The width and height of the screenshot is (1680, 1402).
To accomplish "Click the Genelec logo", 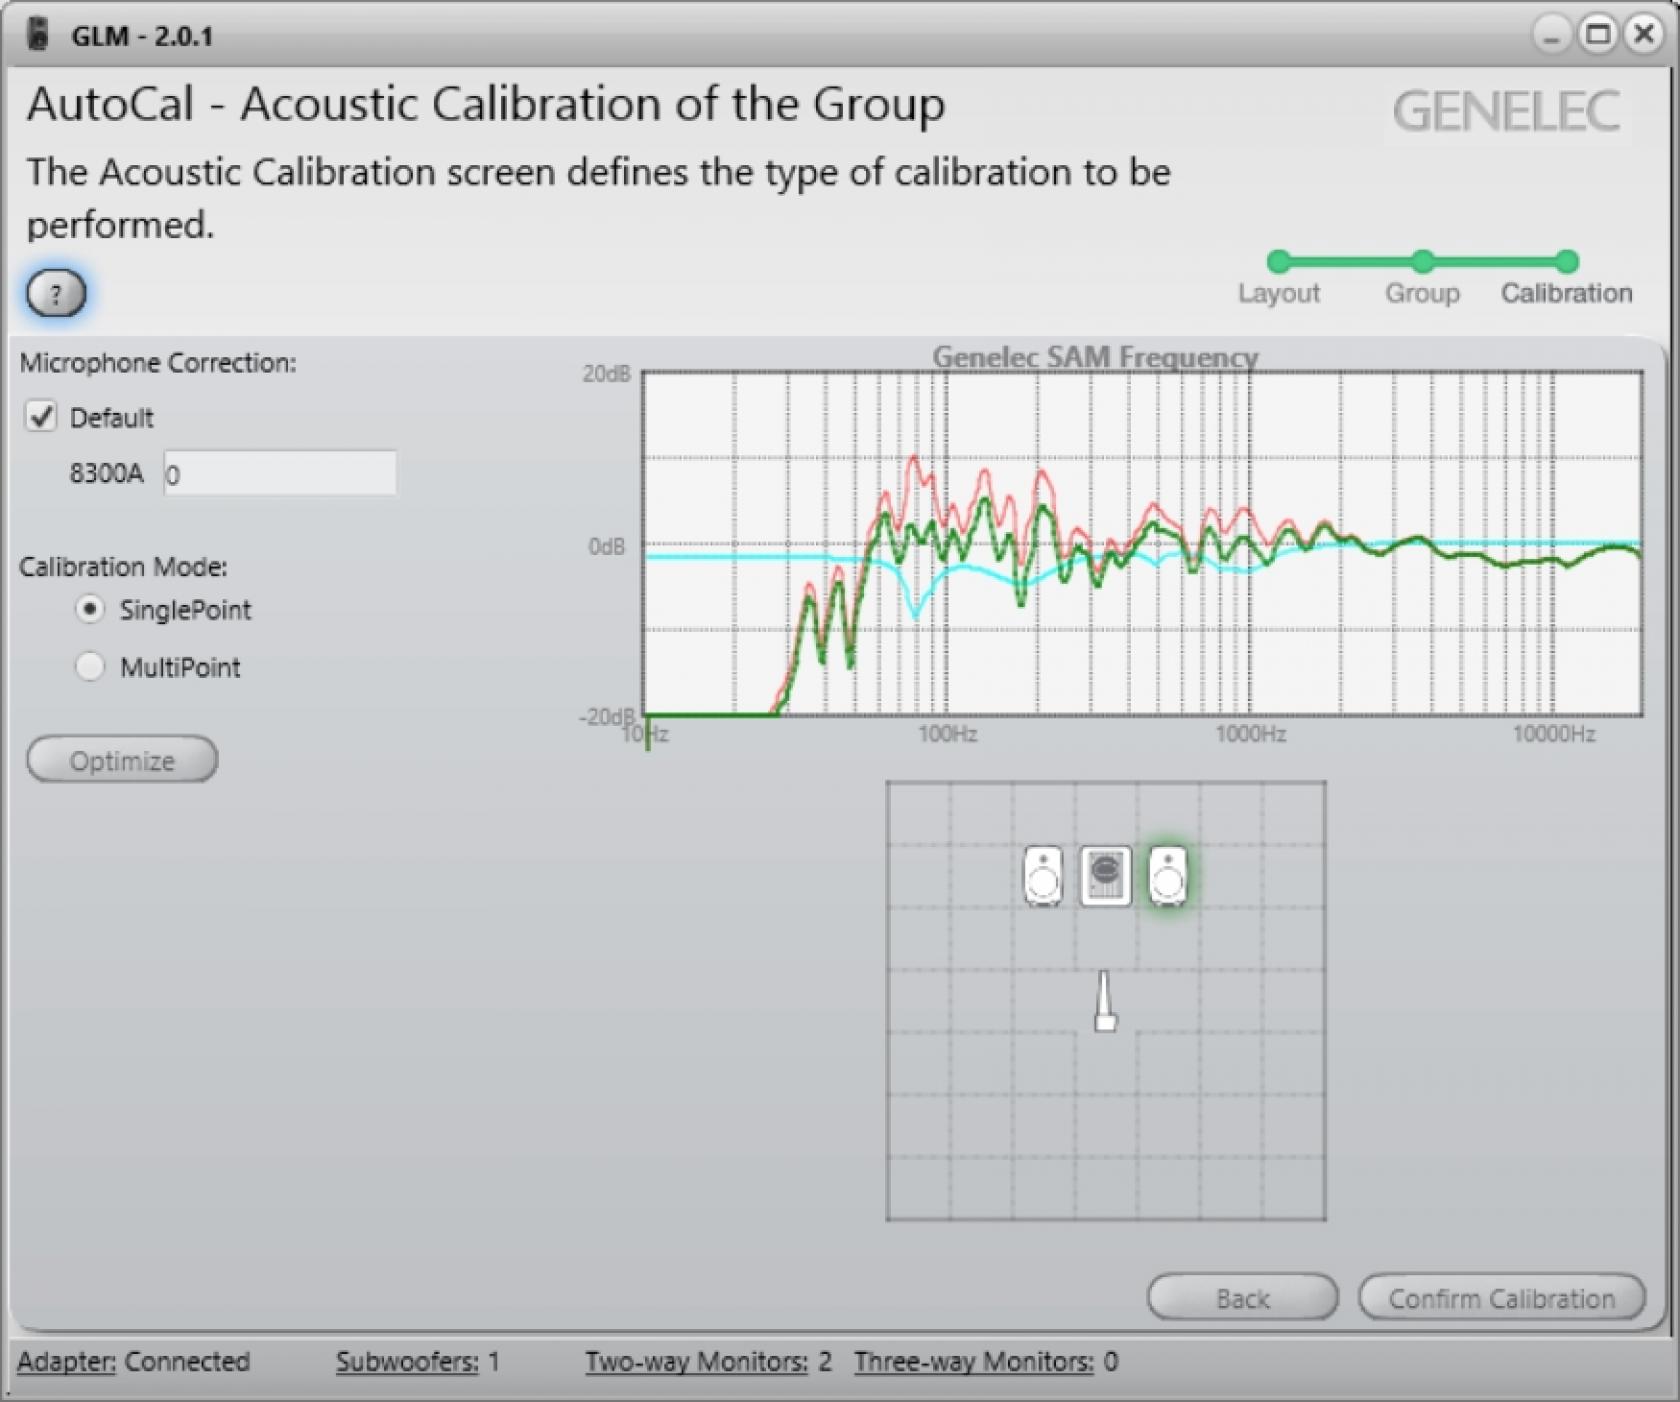I will (x=1506, y=112).
